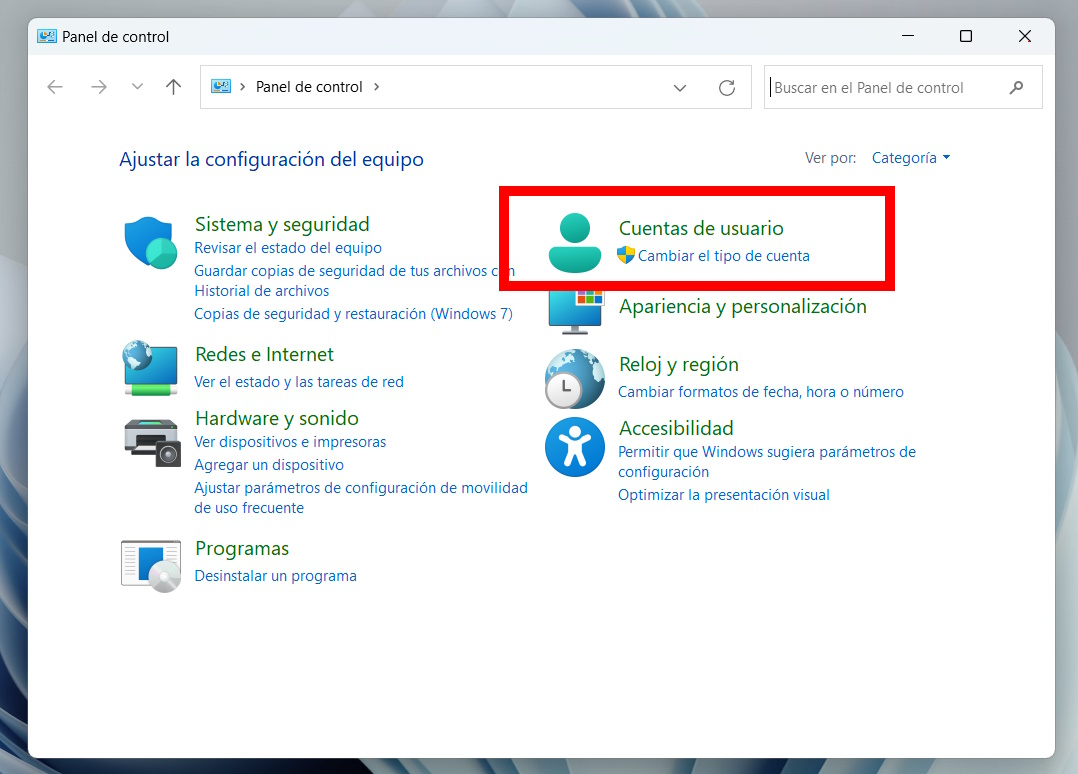The height and width of the screenshot is (774, 1078).
Task: Click the Reloj y región globe clock icon
Action: (x=575, y=379)
